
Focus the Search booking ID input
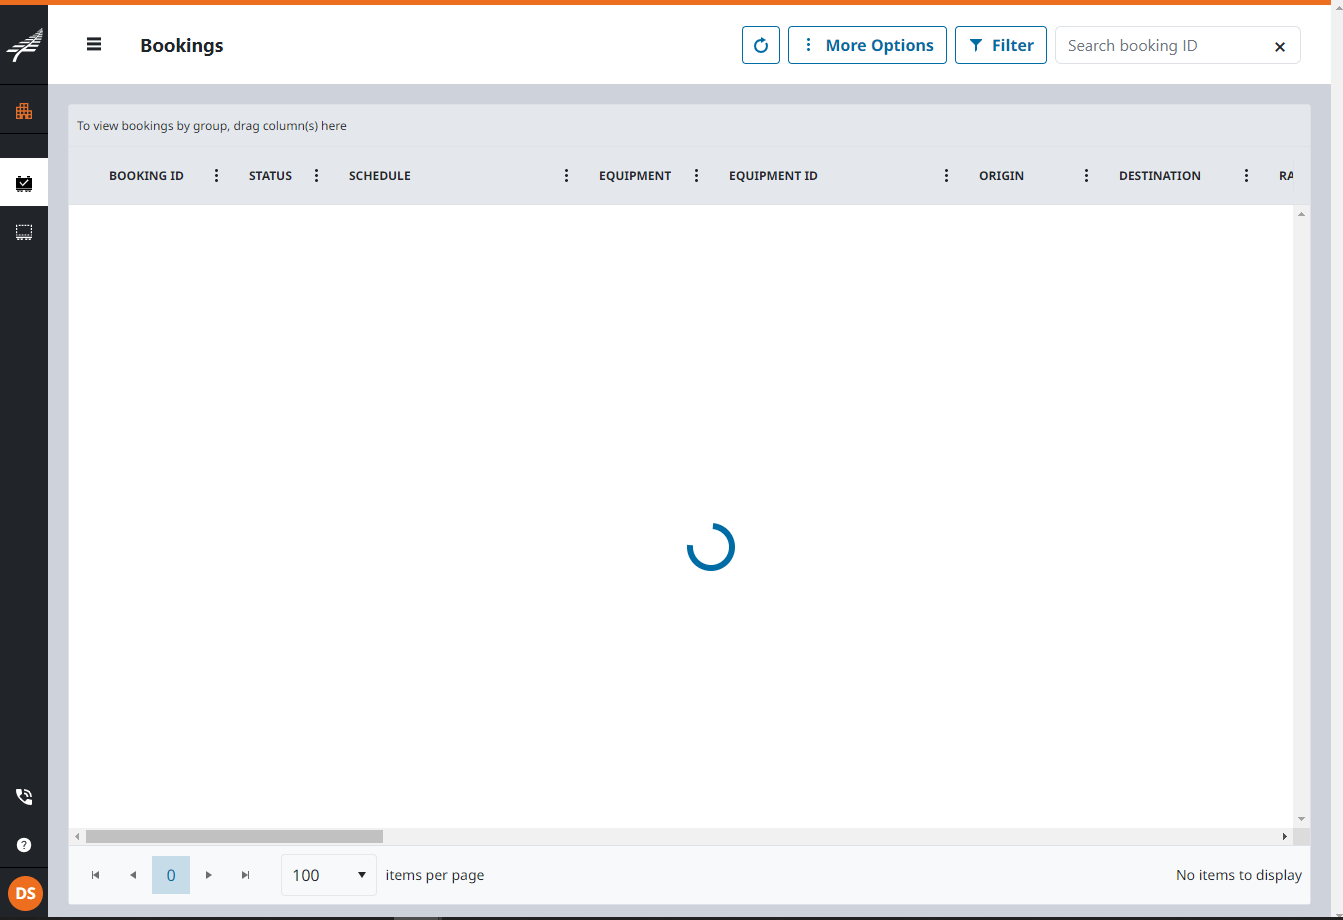pyautogui.click(x=1160, y=46)
